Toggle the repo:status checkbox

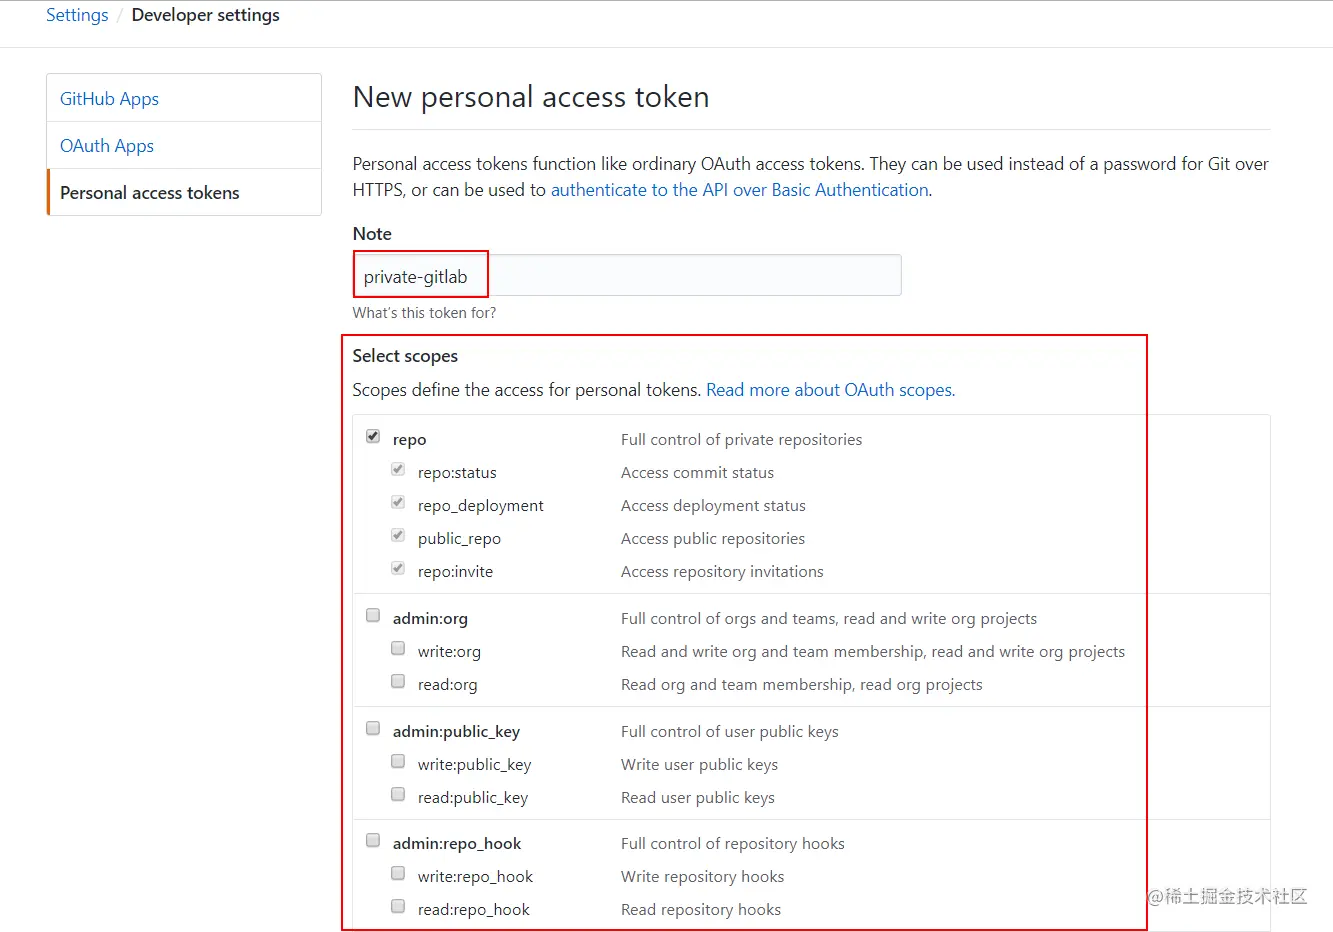click(x=398, y=469)
